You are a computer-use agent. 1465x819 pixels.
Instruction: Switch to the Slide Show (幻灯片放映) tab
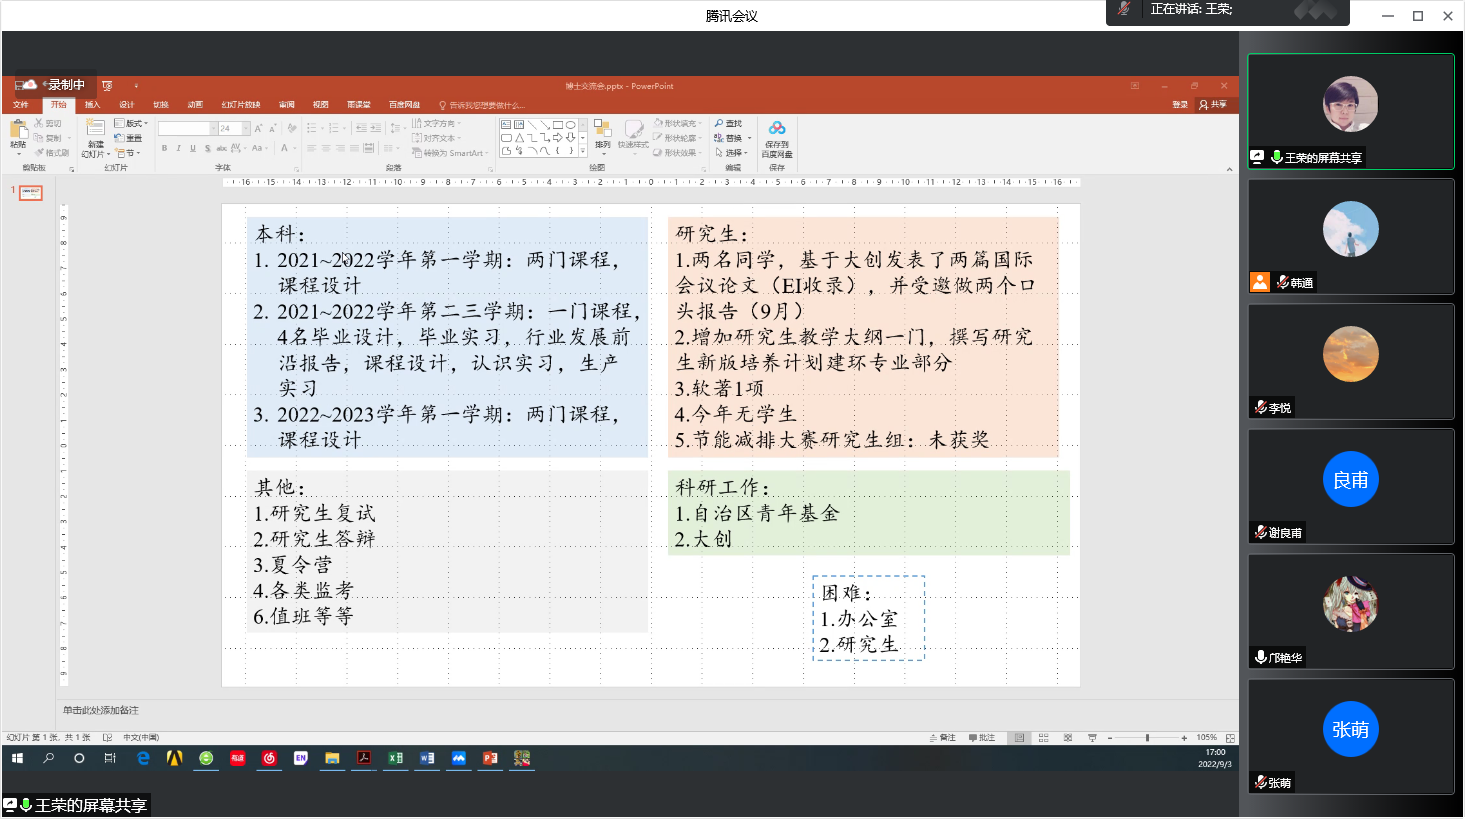(240, 105)
